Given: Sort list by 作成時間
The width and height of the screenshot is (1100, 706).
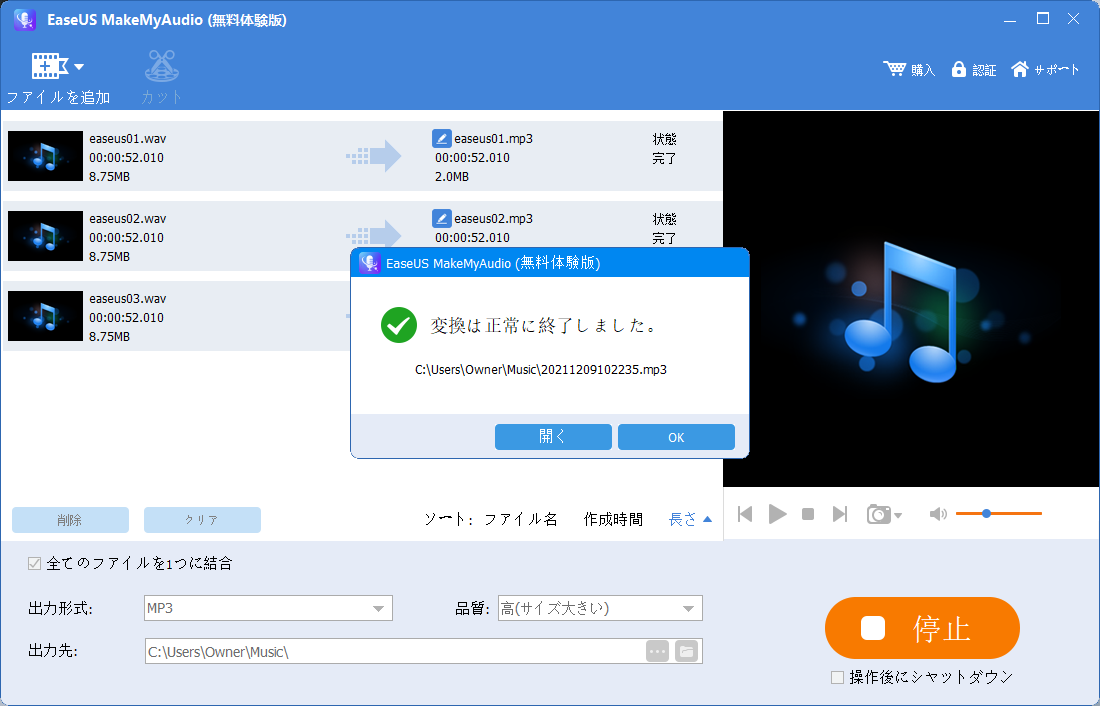Looking at the screenshot, I should [613, 519].
